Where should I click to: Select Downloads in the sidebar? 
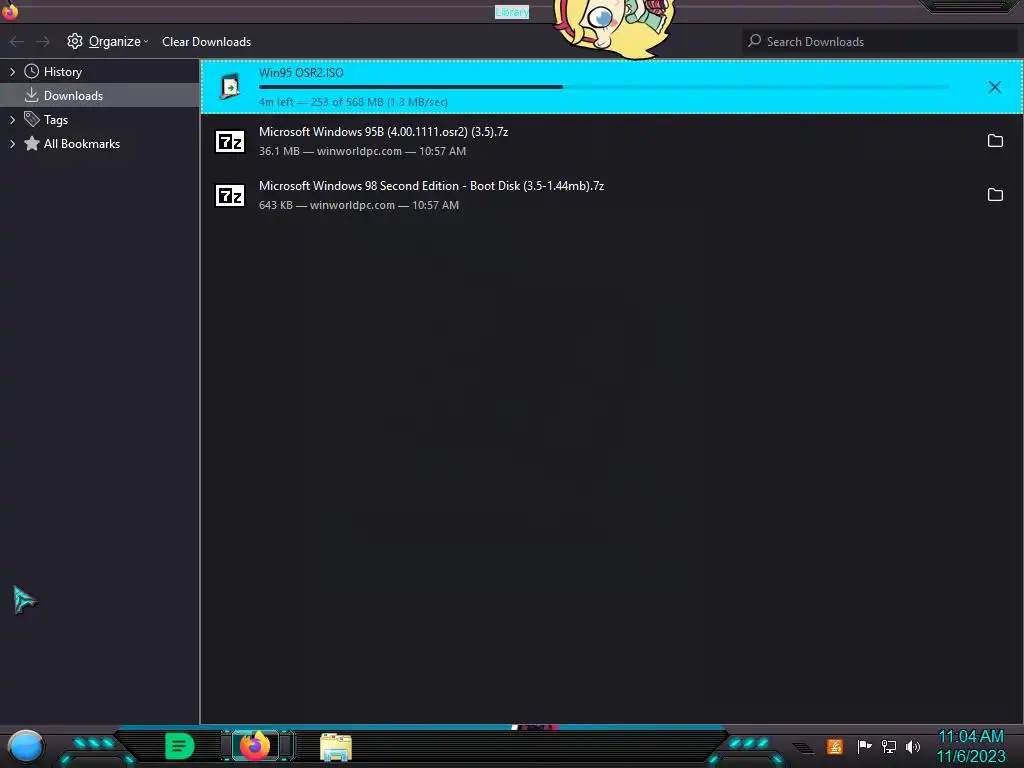[100, 95]
